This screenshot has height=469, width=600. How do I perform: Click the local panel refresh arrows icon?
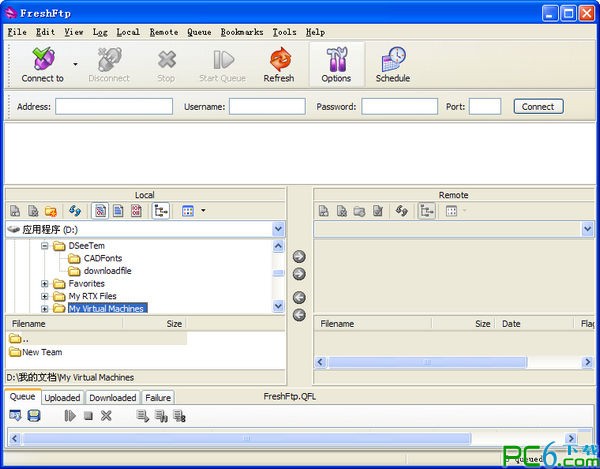74,211
